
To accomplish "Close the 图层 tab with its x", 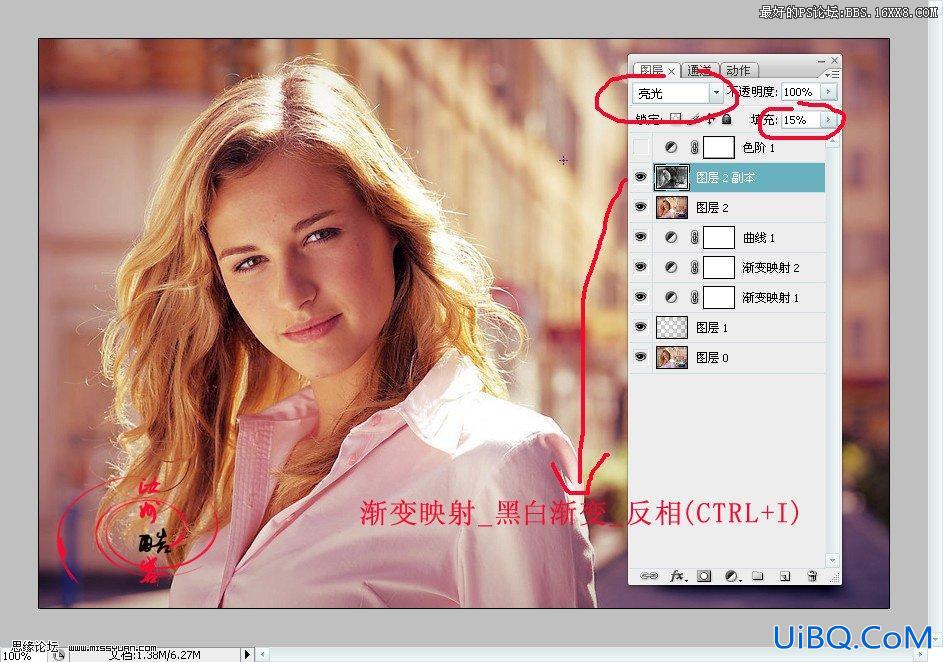I will tap(672, 71).
